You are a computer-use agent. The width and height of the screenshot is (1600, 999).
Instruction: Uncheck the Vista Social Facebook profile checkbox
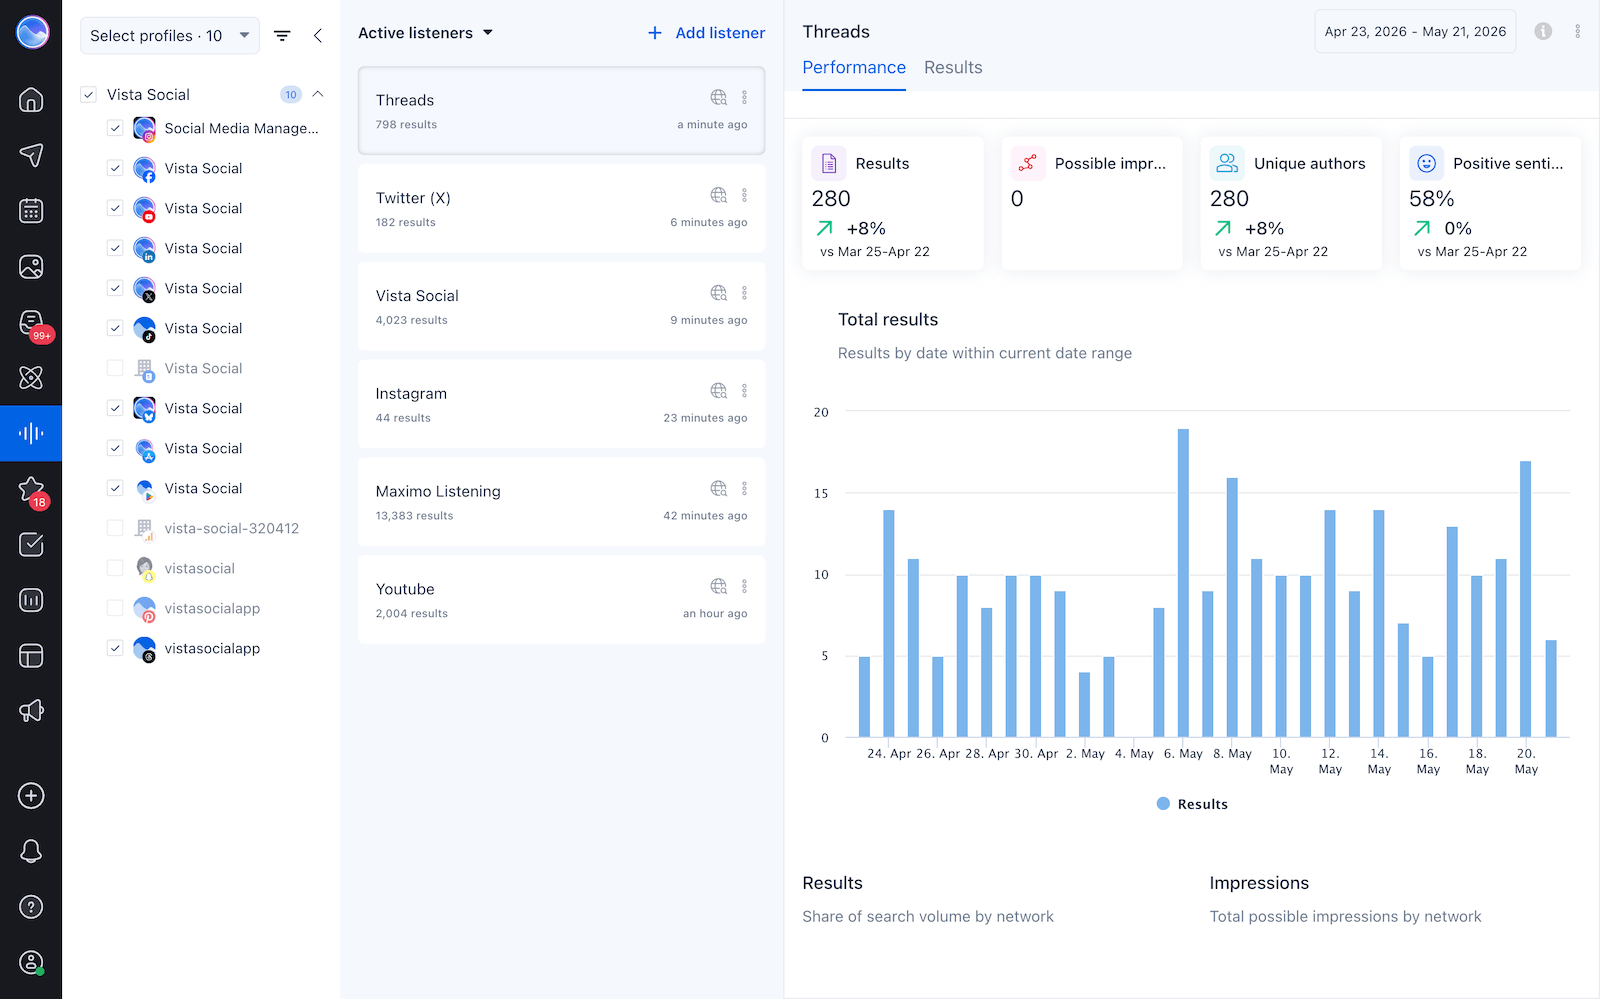pyautogui.click(x=115, y=168)
